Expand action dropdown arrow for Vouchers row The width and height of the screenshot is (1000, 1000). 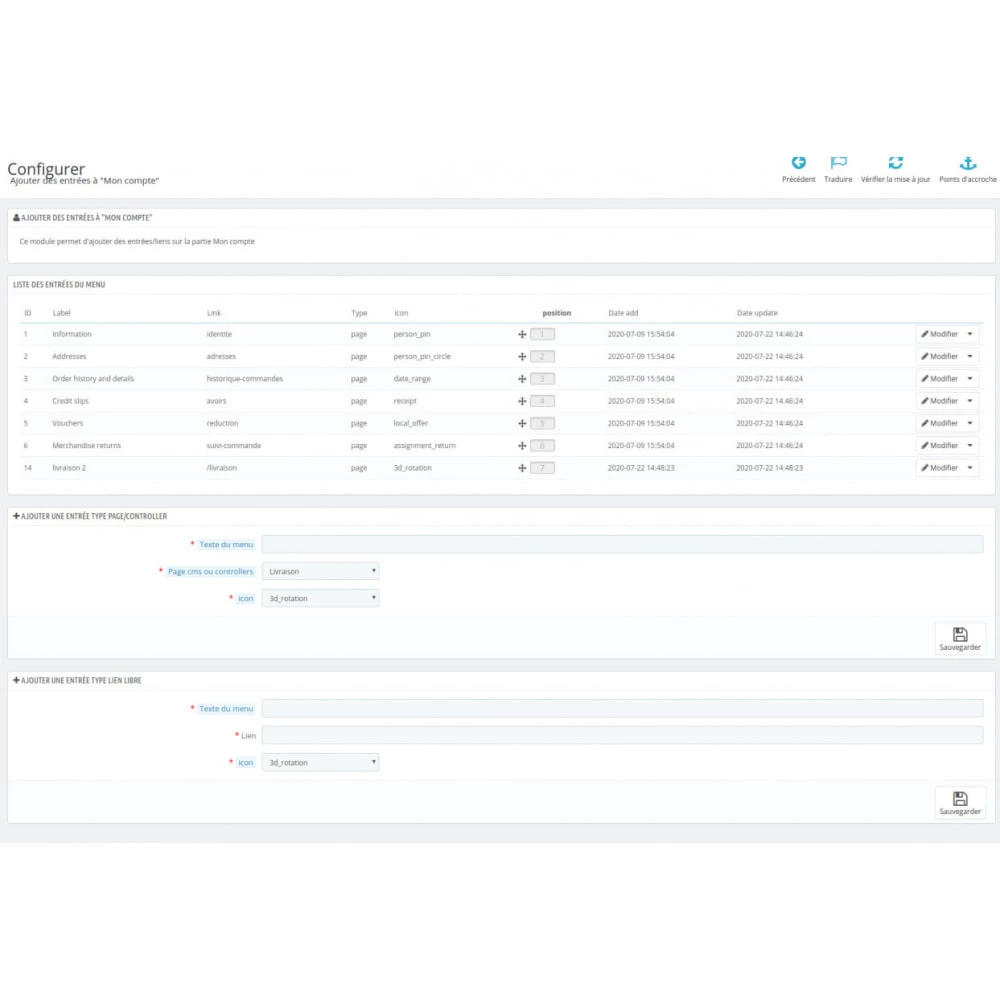[x=970, y=423]
